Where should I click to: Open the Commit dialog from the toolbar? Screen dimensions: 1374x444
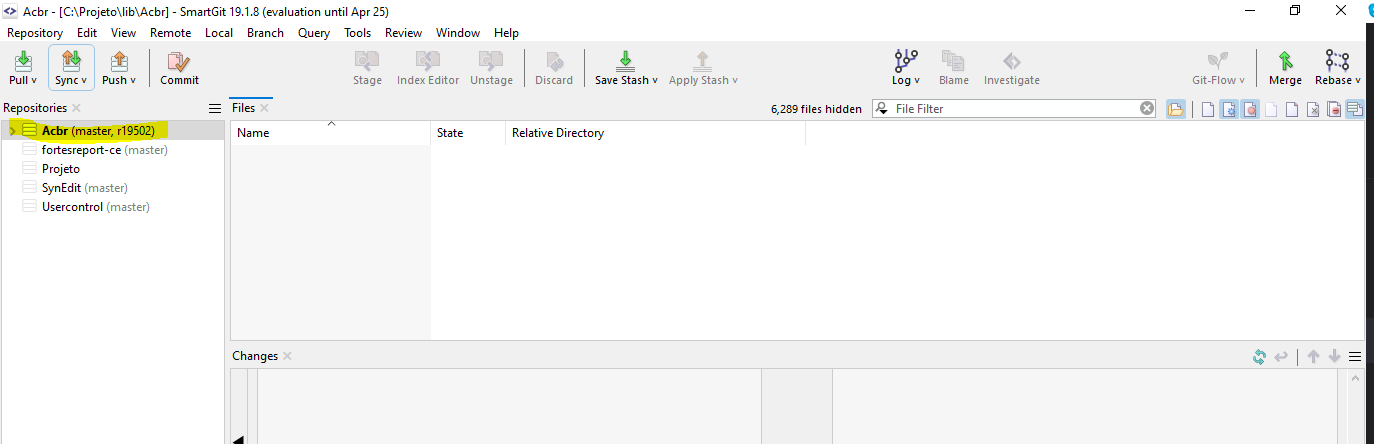coord(180,67)
